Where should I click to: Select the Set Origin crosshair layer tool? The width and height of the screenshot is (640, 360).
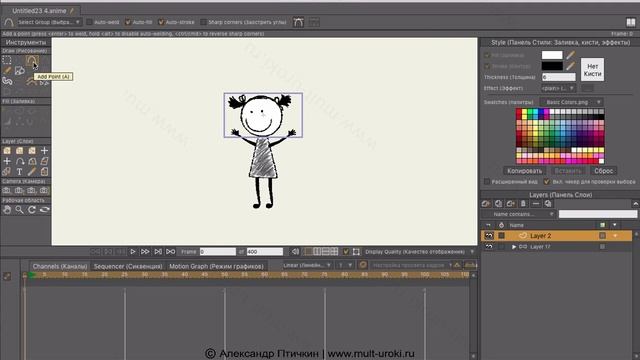click(7, 161)
